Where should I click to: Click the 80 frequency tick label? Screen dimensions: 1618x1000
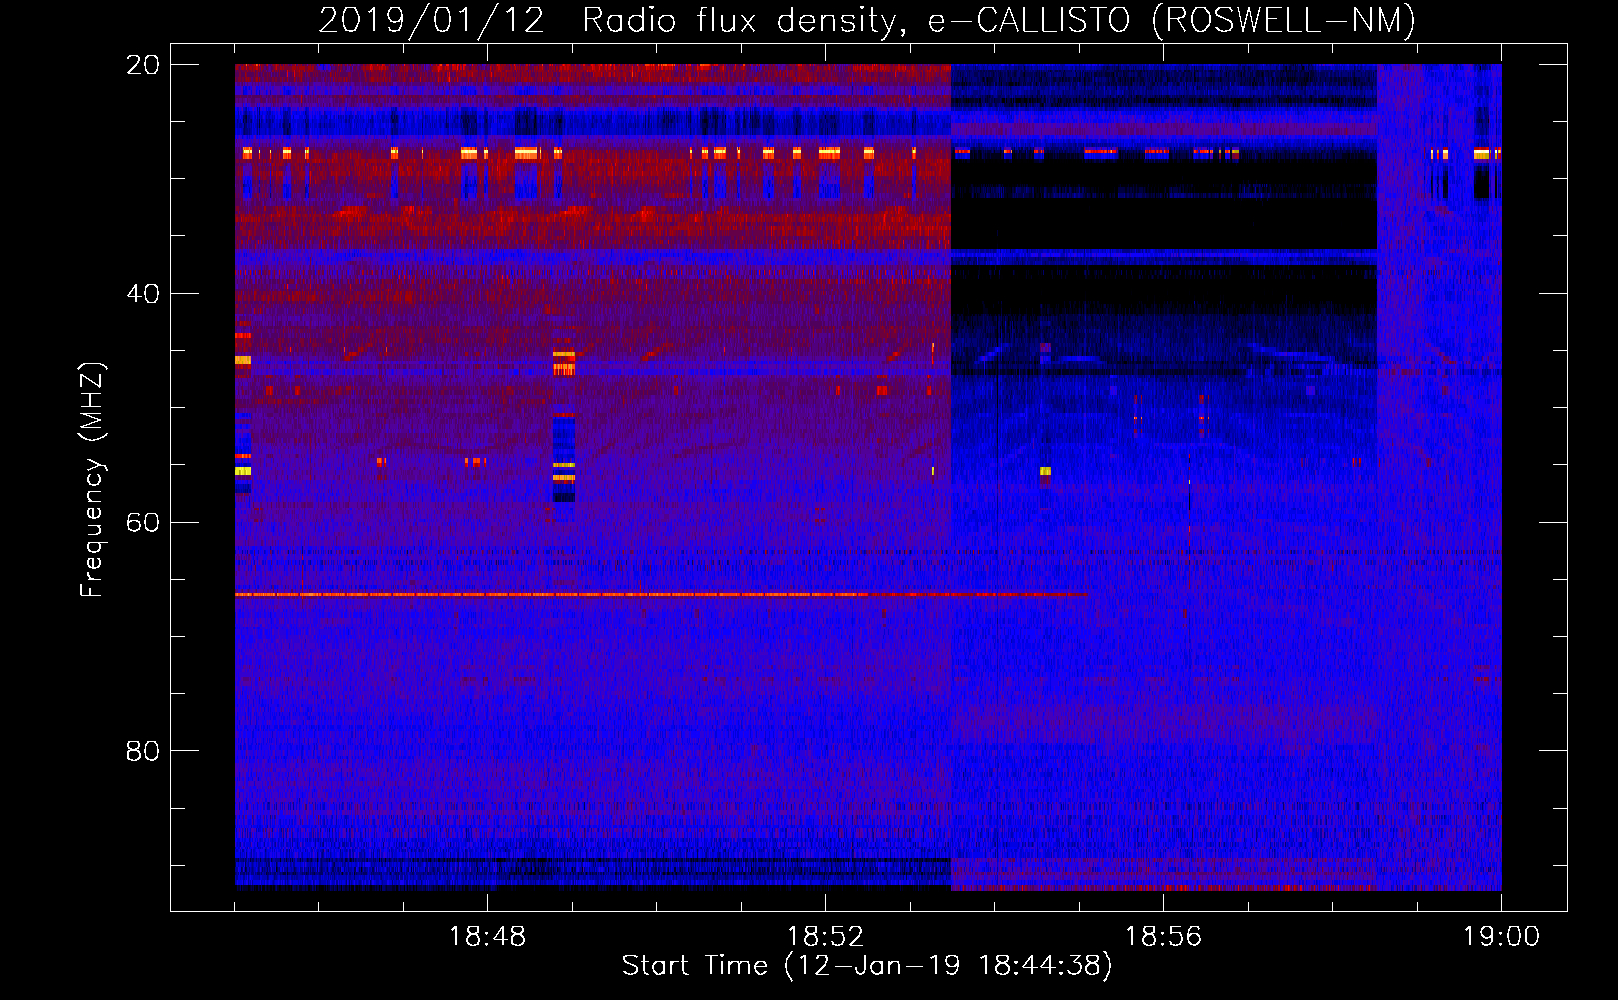(x=142, y=751)
